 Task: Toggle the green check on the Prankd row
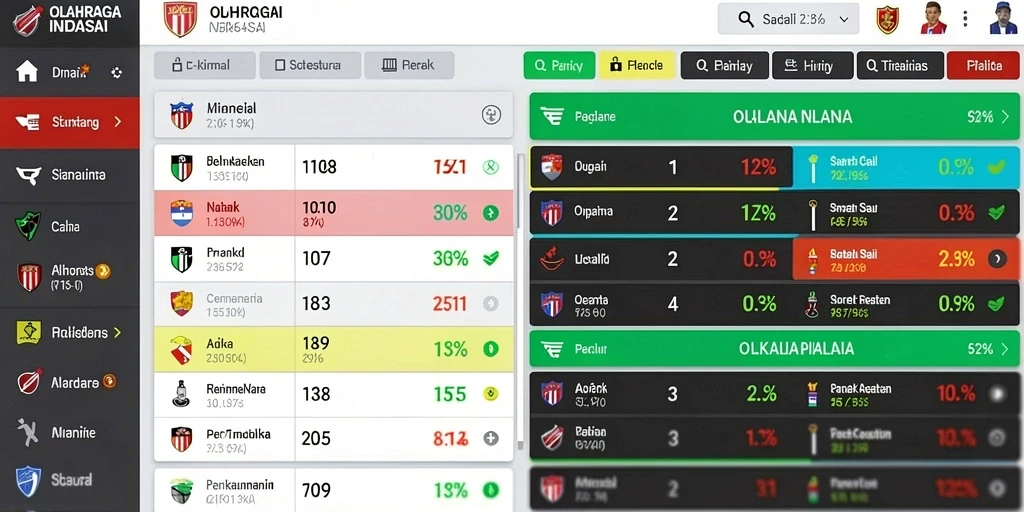pyautogui.click(x=490, y=259)
